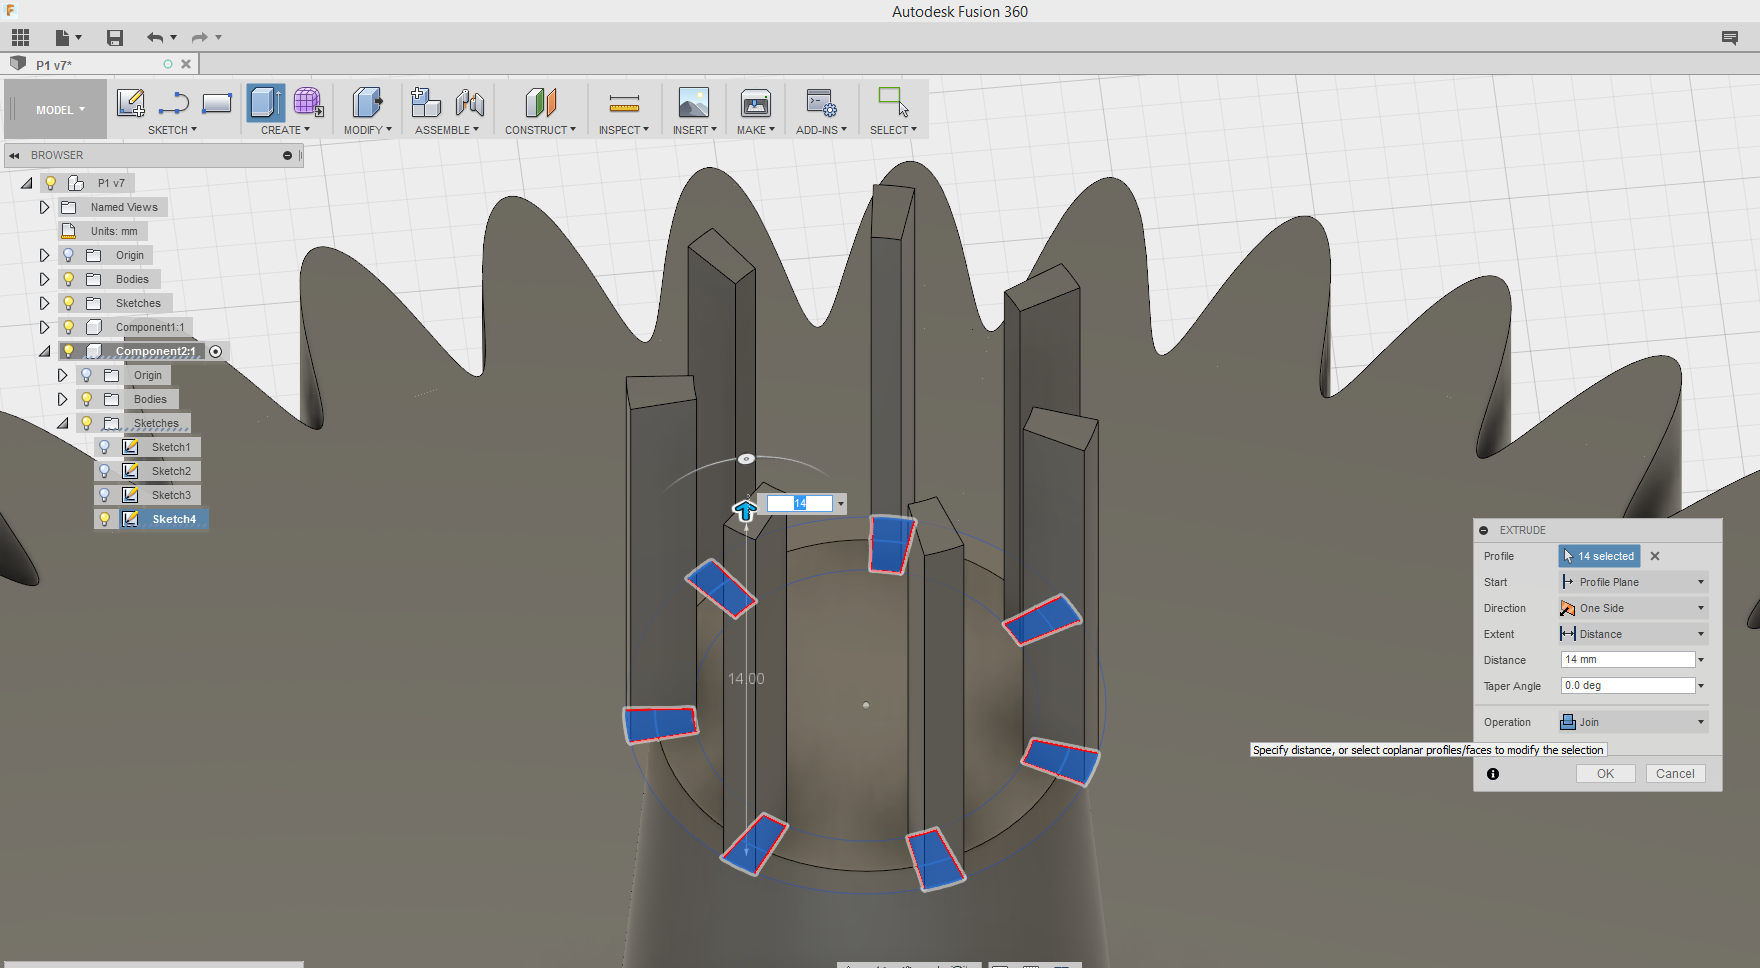
Task: Click the Select tool icon
Action: click(893, 102)
